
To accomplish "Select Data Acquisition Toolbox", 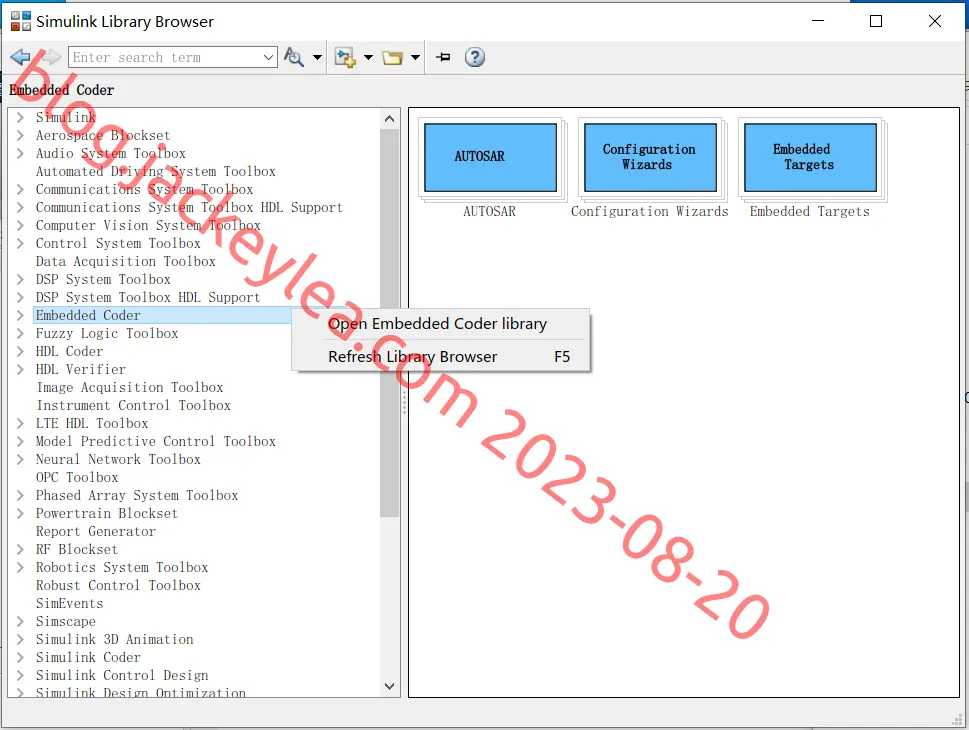I will pos(125,261).
